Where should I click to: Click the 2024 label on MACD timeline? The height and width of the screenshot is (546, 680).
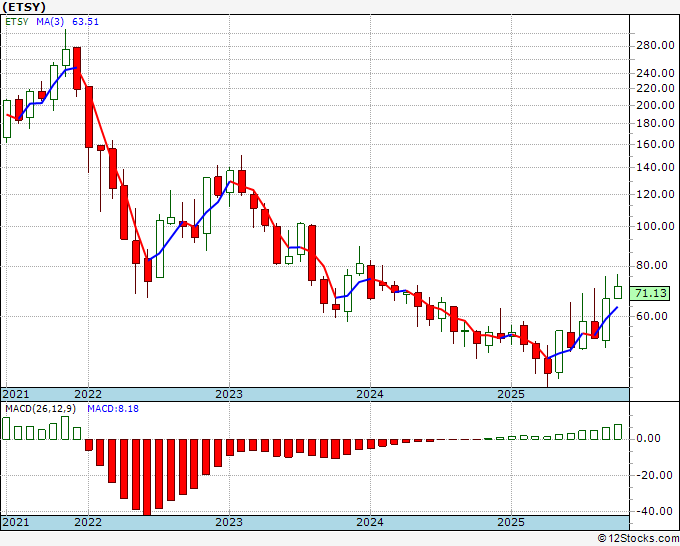tap(370, 522)
